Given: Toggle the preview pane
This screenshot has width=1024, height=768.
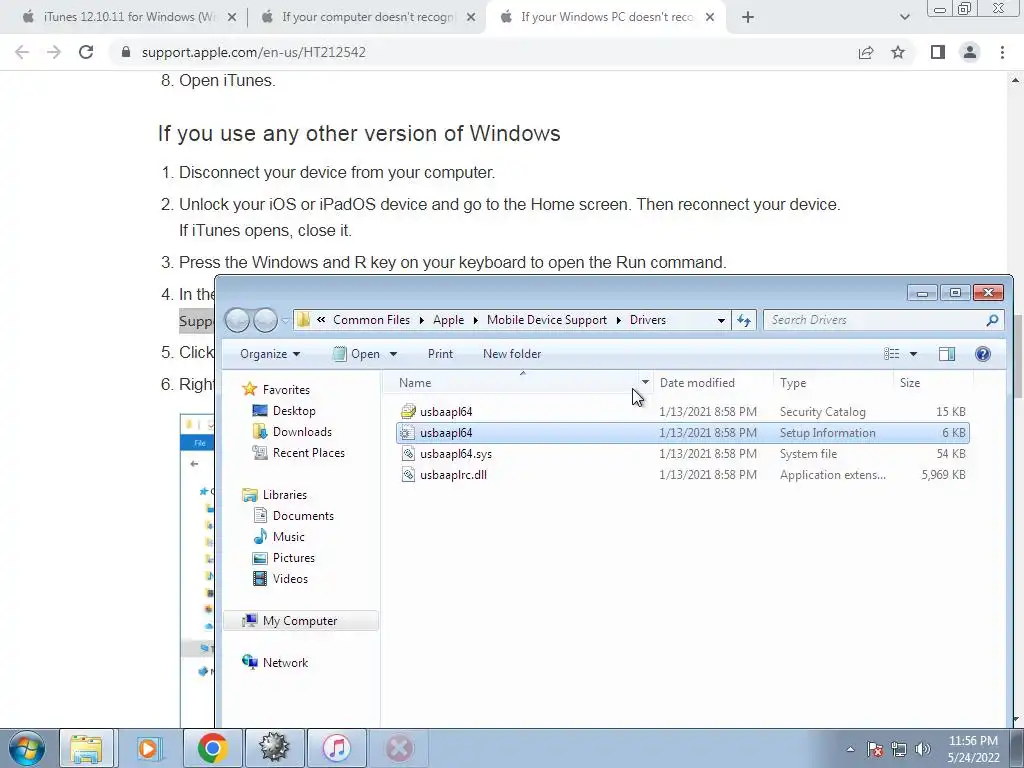Looking at the screenshot, I should pos(947,354).
